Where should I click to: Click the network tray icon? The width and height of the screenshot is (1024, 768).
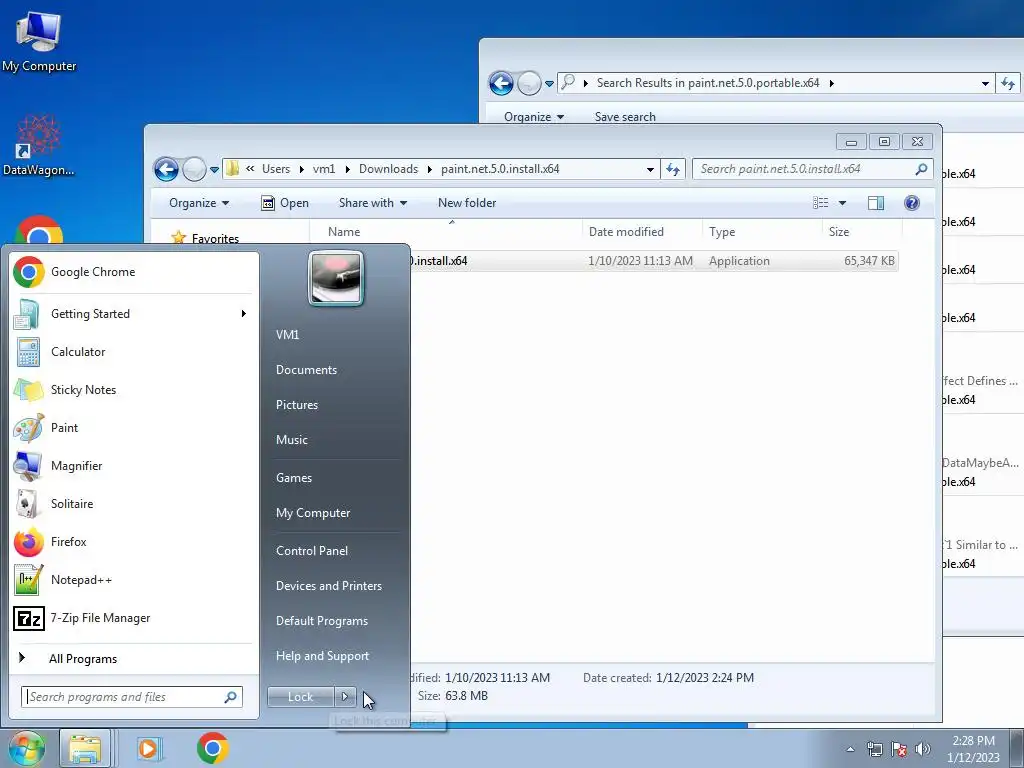(874, 749)
